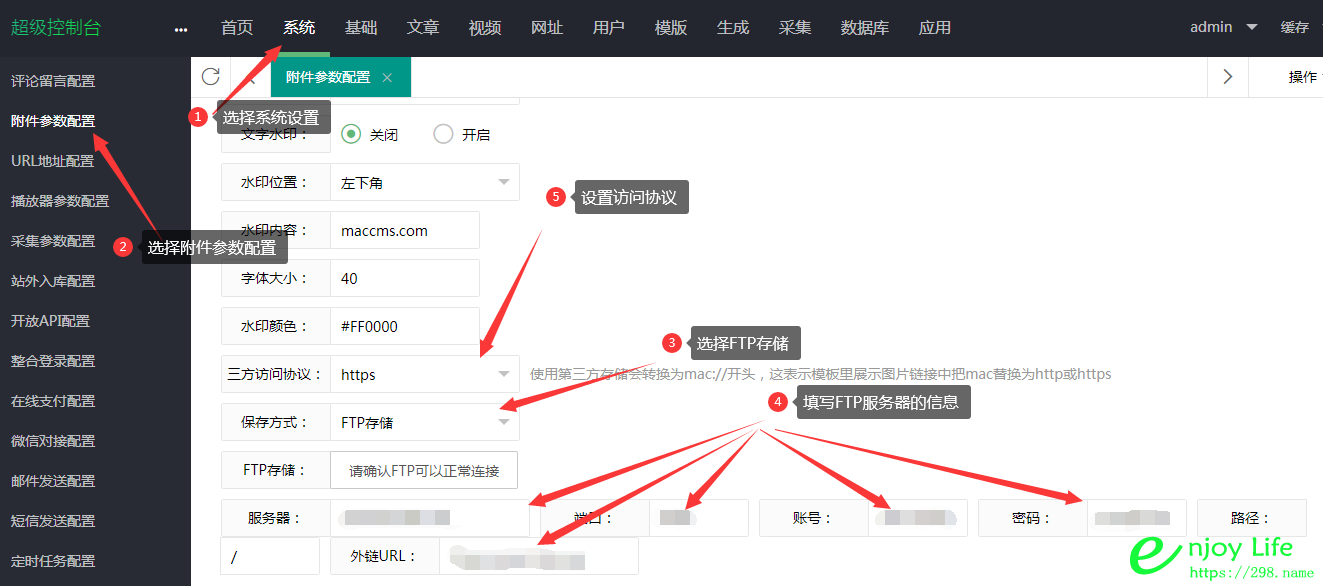Close the 附件参数配置 tab

387,75
